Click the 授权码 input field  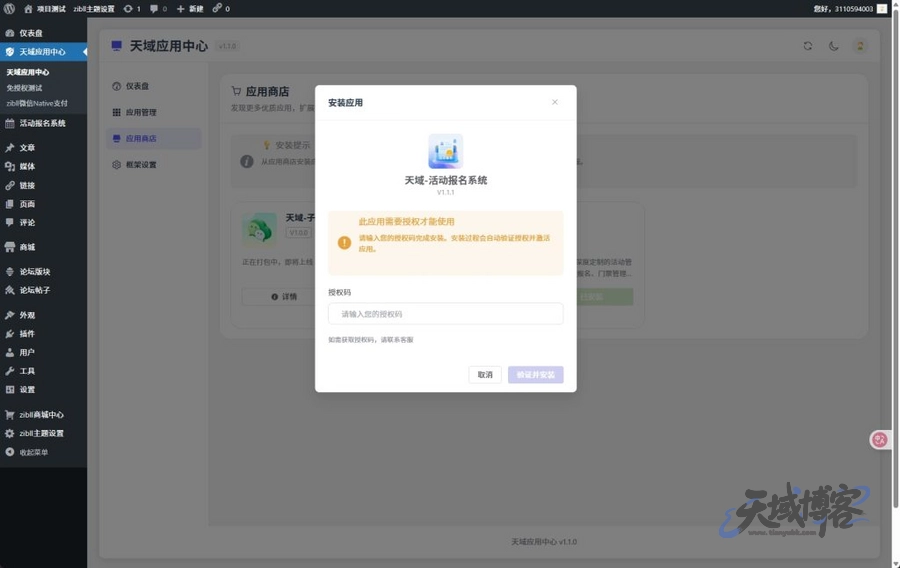pos(445,314)
